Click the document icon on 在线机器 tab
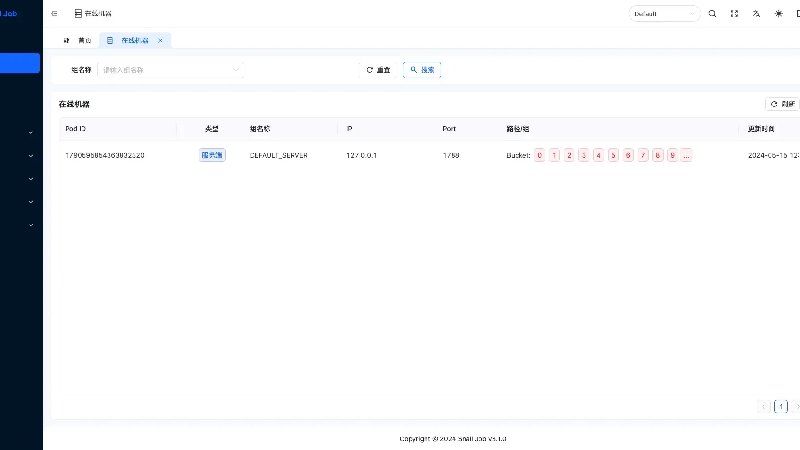800x450 pixels. click(110, 40)
